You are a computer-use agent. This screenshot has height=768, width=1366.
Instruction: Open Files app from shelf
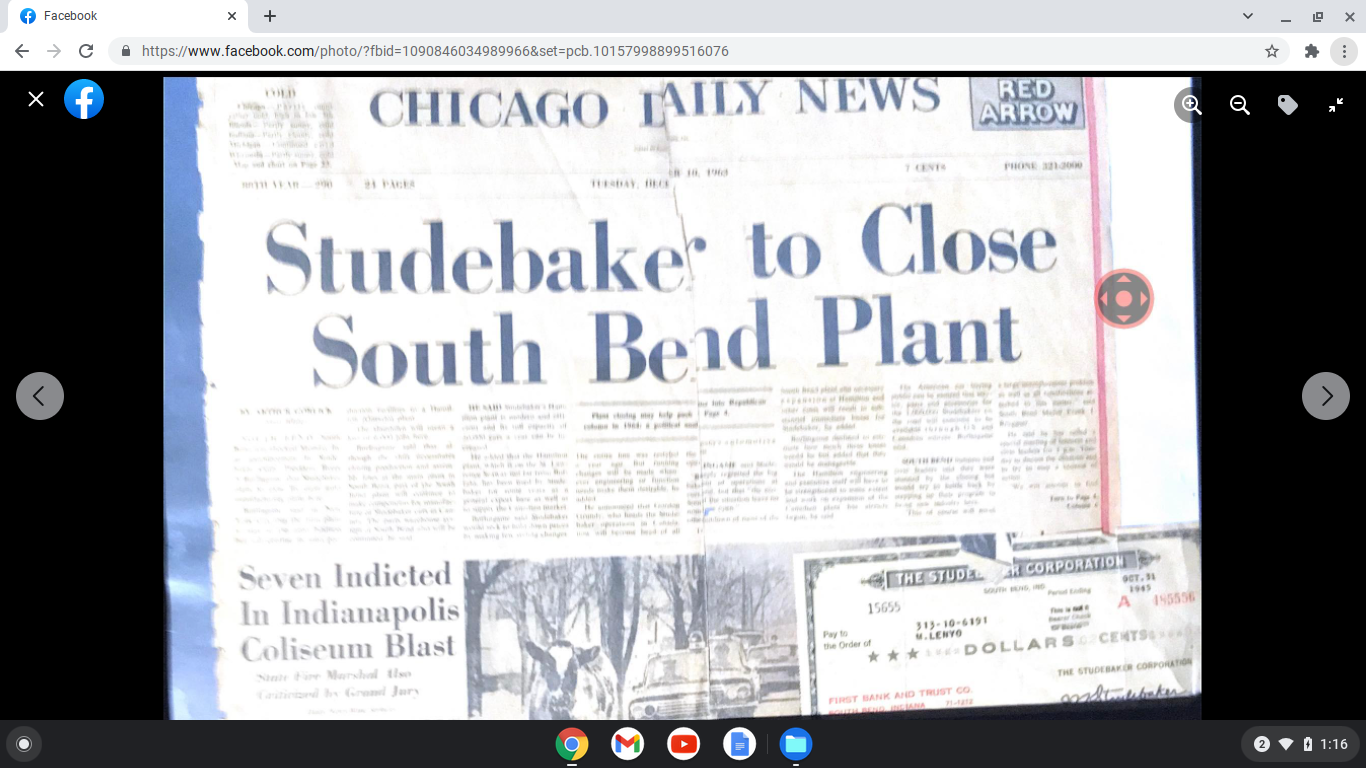tap(796, 744)
